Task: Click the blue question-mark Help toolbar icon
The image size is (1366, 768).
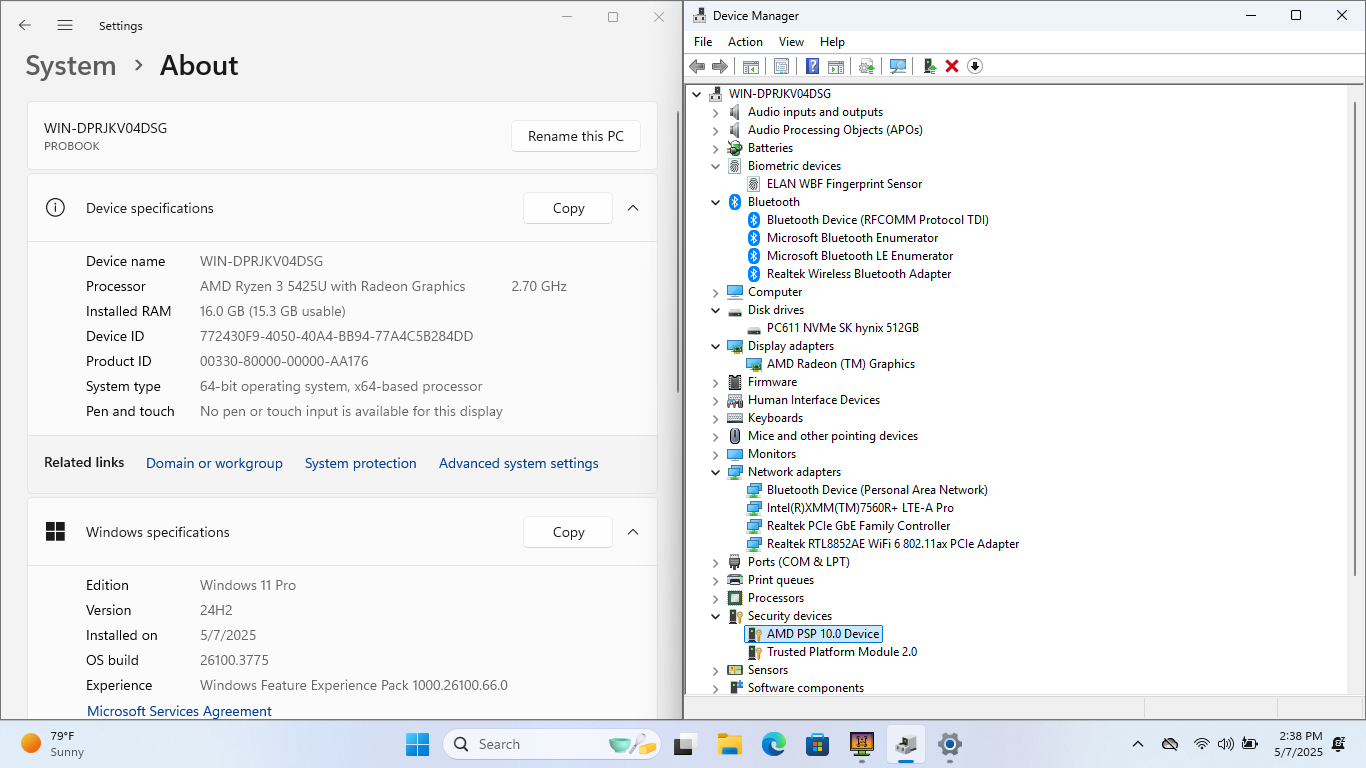Action: [812, 66]
